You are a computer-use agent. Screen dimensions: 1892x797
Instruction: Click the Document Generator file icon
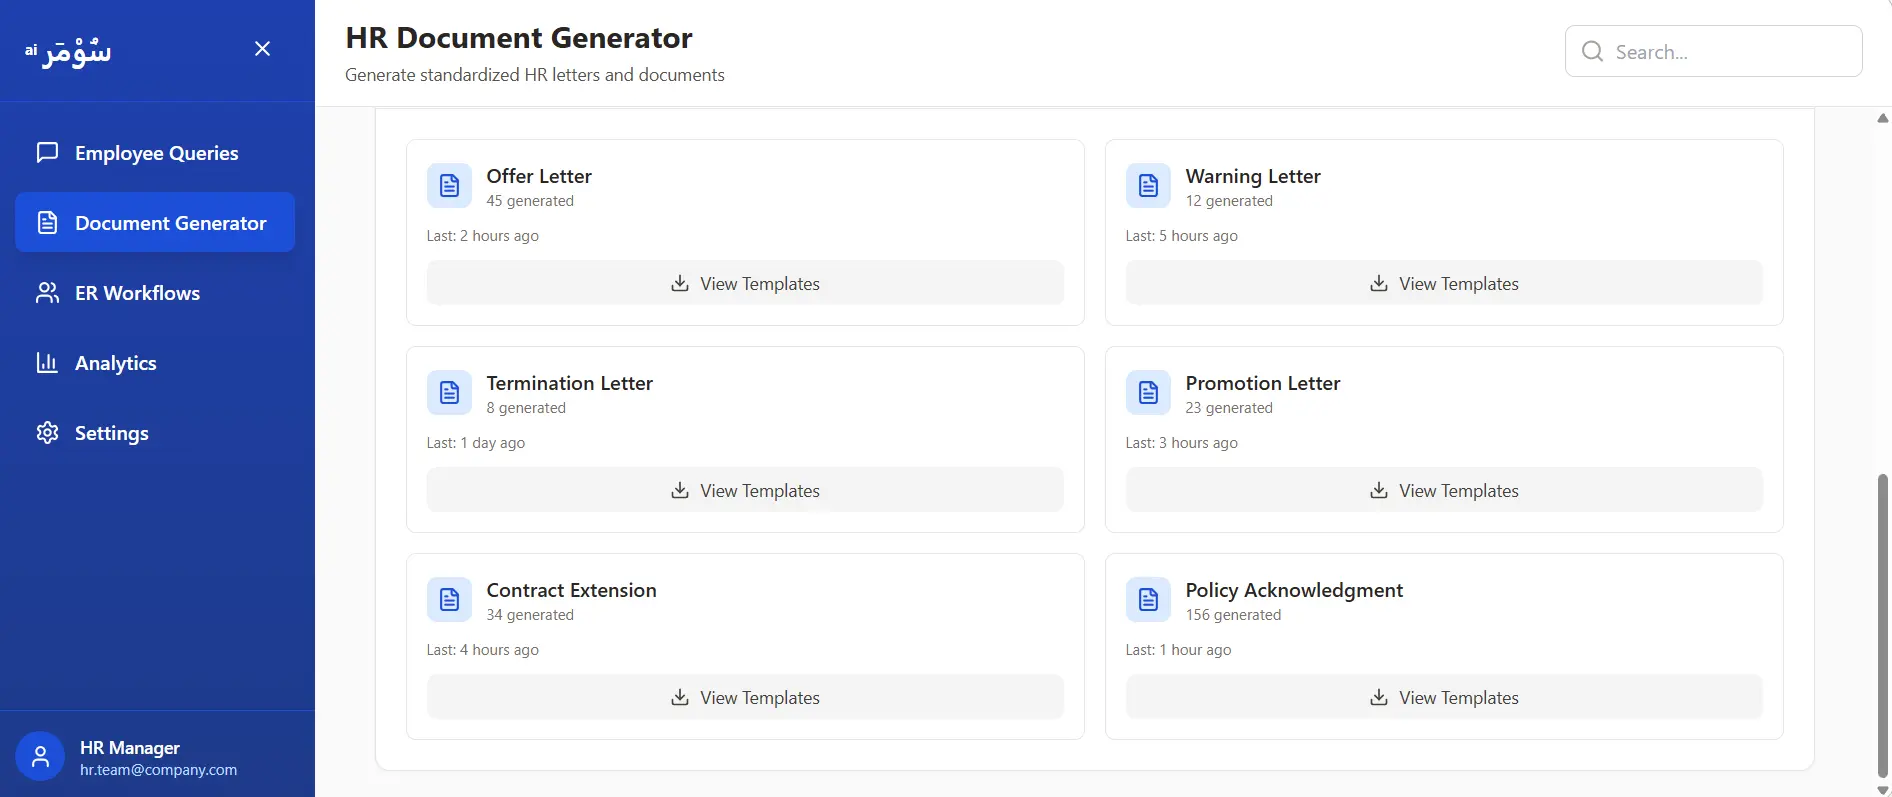click(46, 222)
